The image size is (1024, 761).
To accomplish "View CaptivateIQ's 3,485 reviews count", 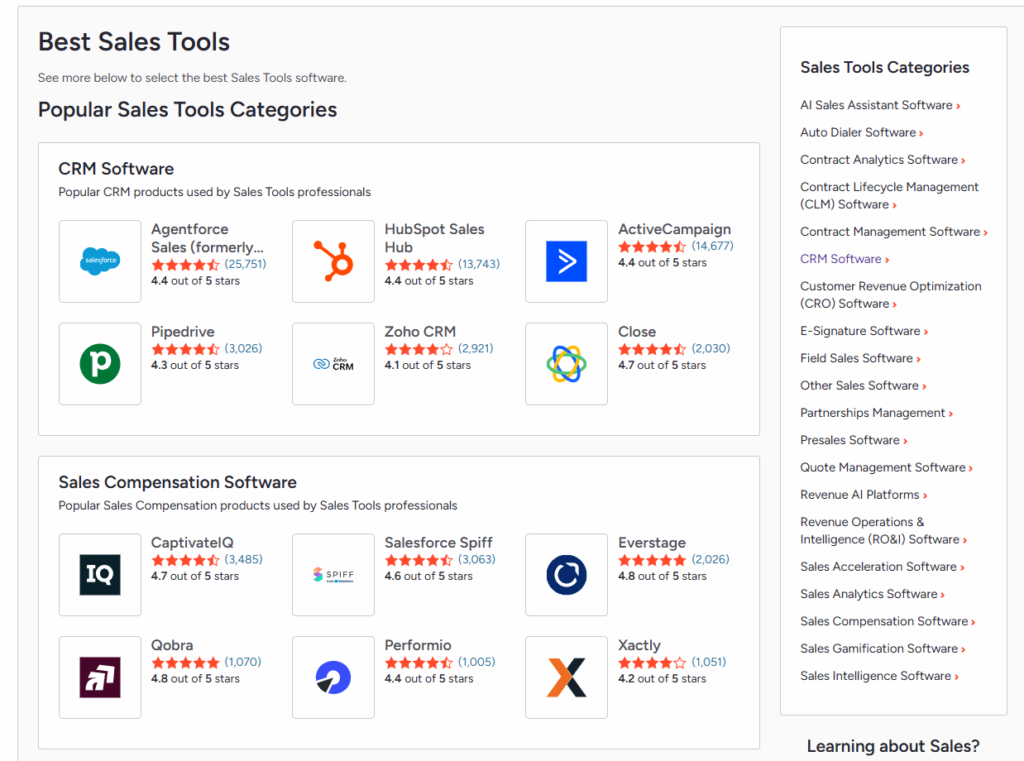I will tap(244, 560).
